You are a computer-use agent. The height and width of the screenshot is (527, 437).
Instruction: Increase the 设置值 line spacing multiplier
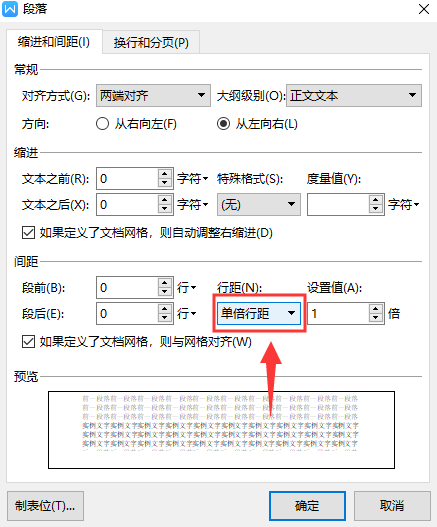(x=375, y=309)
